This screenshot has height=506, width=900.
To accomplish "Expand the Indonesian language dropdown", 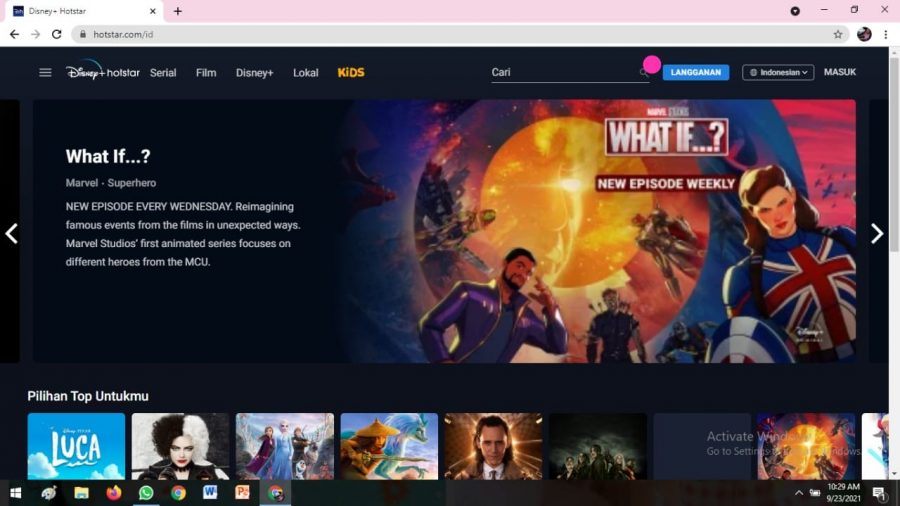I will [x=777, y=72].
